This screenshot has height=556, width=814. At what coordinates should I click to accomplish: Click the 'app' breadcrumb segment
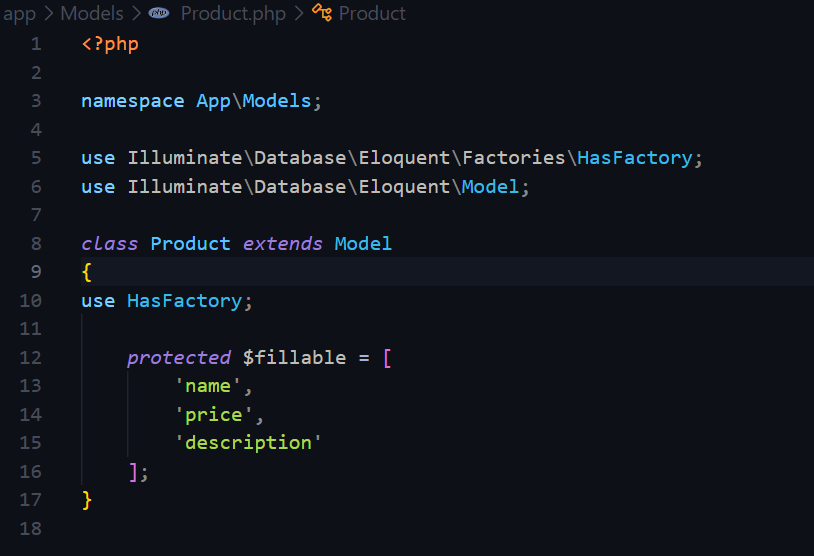(19, 14)
